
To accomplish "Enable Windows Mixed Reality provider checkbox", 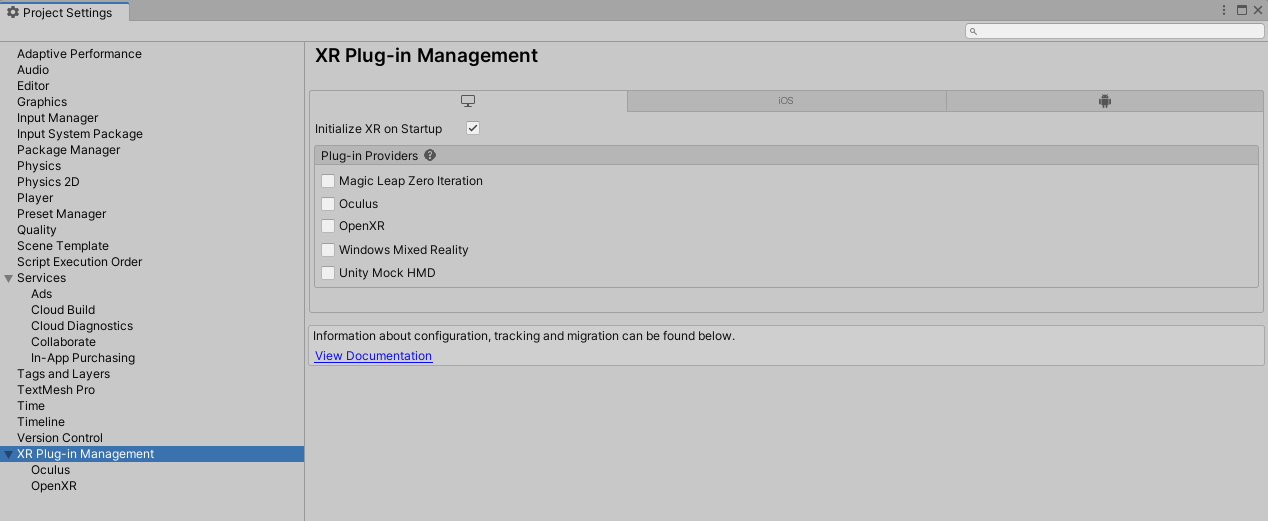I will click(328, 250).
